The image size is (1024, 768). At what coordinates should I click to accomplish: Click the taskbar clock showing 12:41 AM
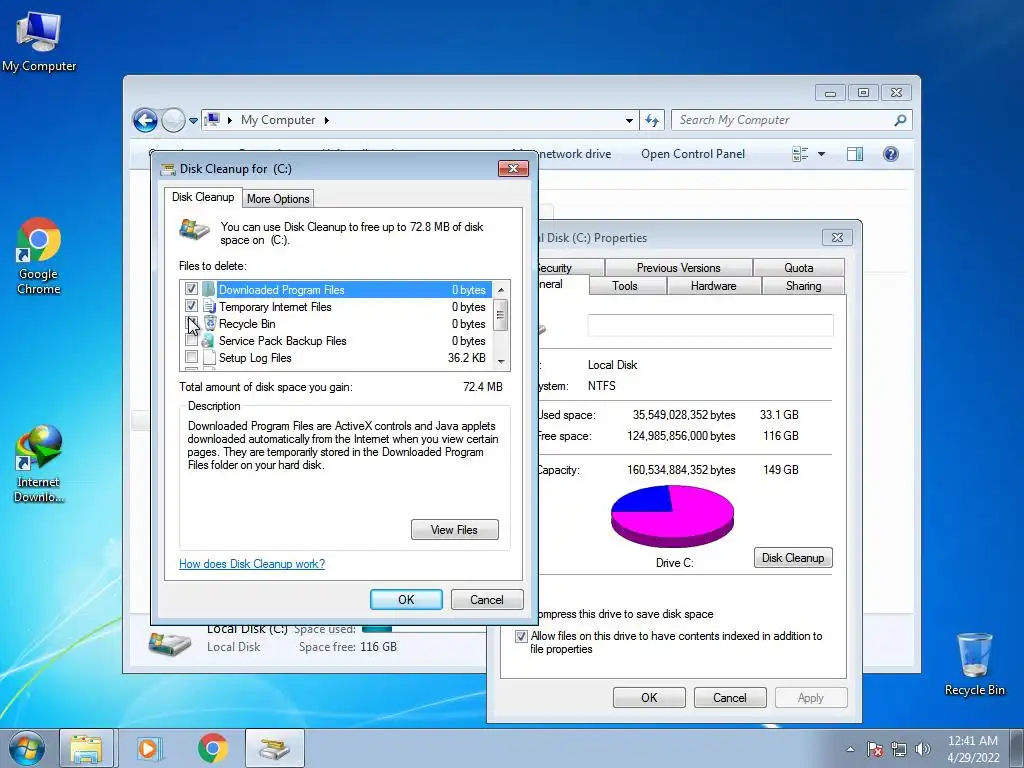point(973,748)
